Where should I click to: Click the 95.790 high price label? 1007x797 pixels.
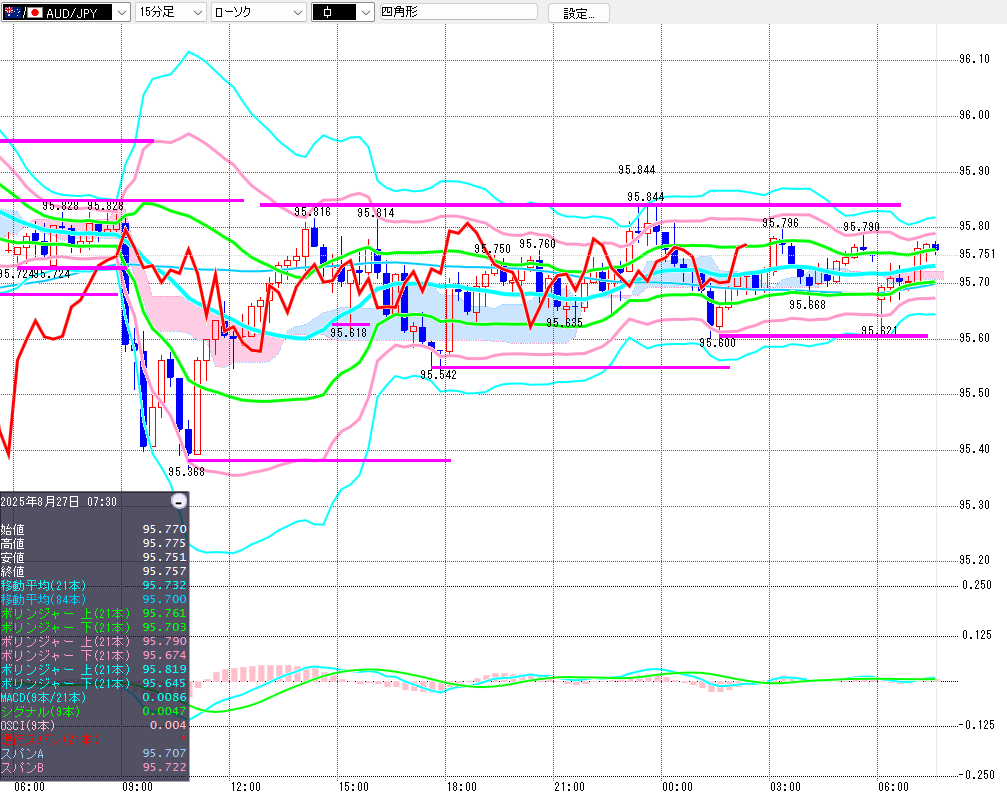[861, 227]
